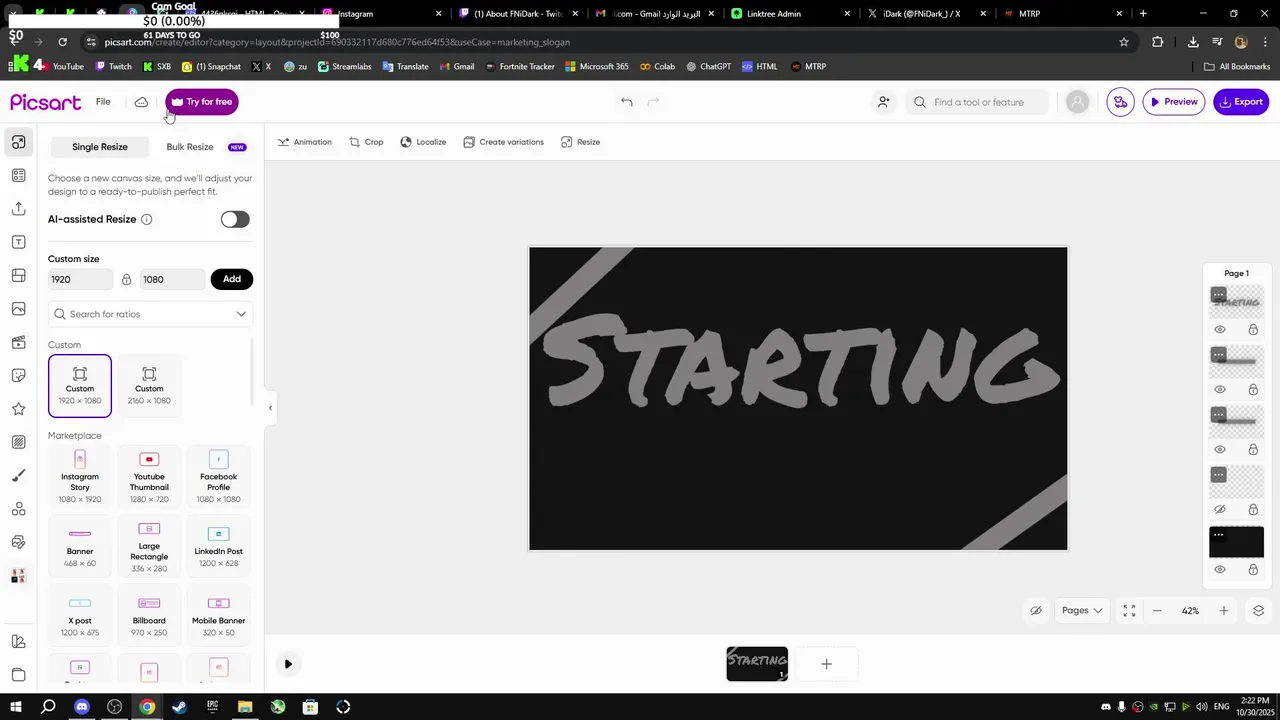Image resolution: width=1280 pixels, height=720 pixels.
Task: Zoom out with the minus icon
Action: click(x=1157, y=611)
